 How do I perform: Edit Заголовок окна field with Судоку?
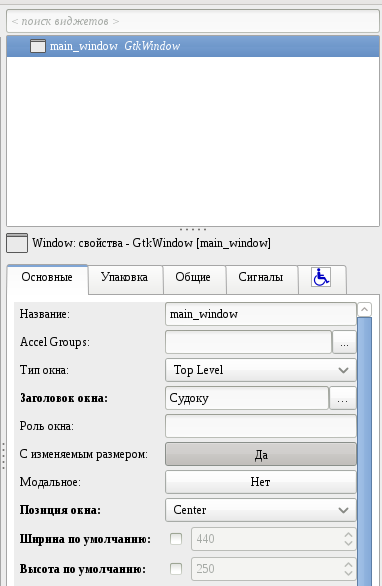(x=247, y=398)
